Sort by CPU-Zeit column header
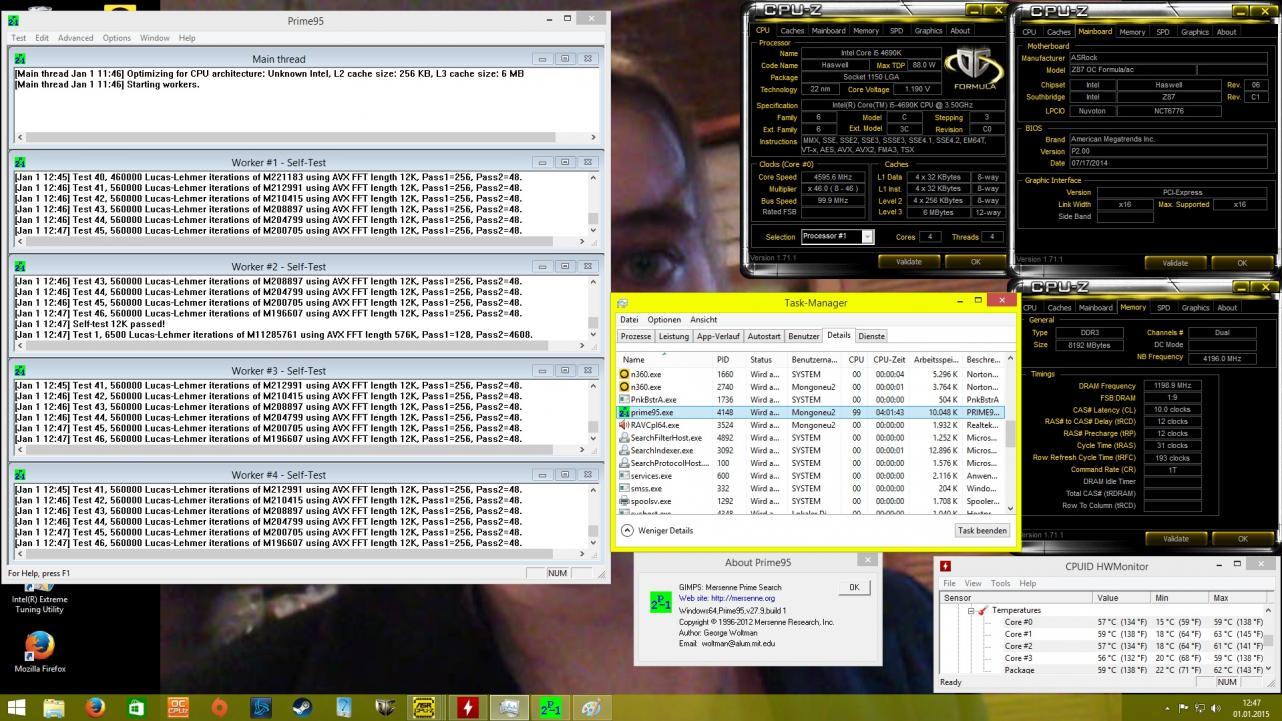 pos(889,359)
